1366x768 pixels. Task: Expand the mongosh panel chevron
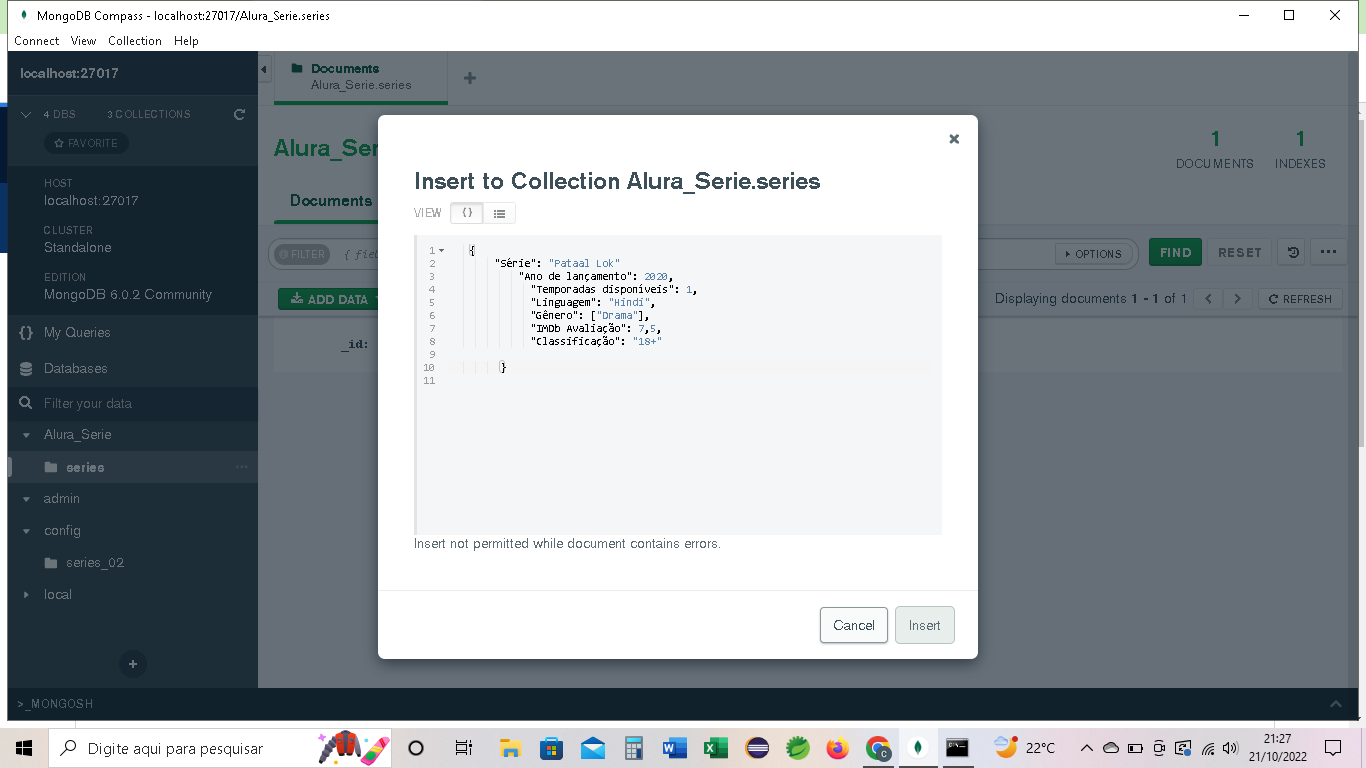pyautogui.click(x=1336, y=704)
